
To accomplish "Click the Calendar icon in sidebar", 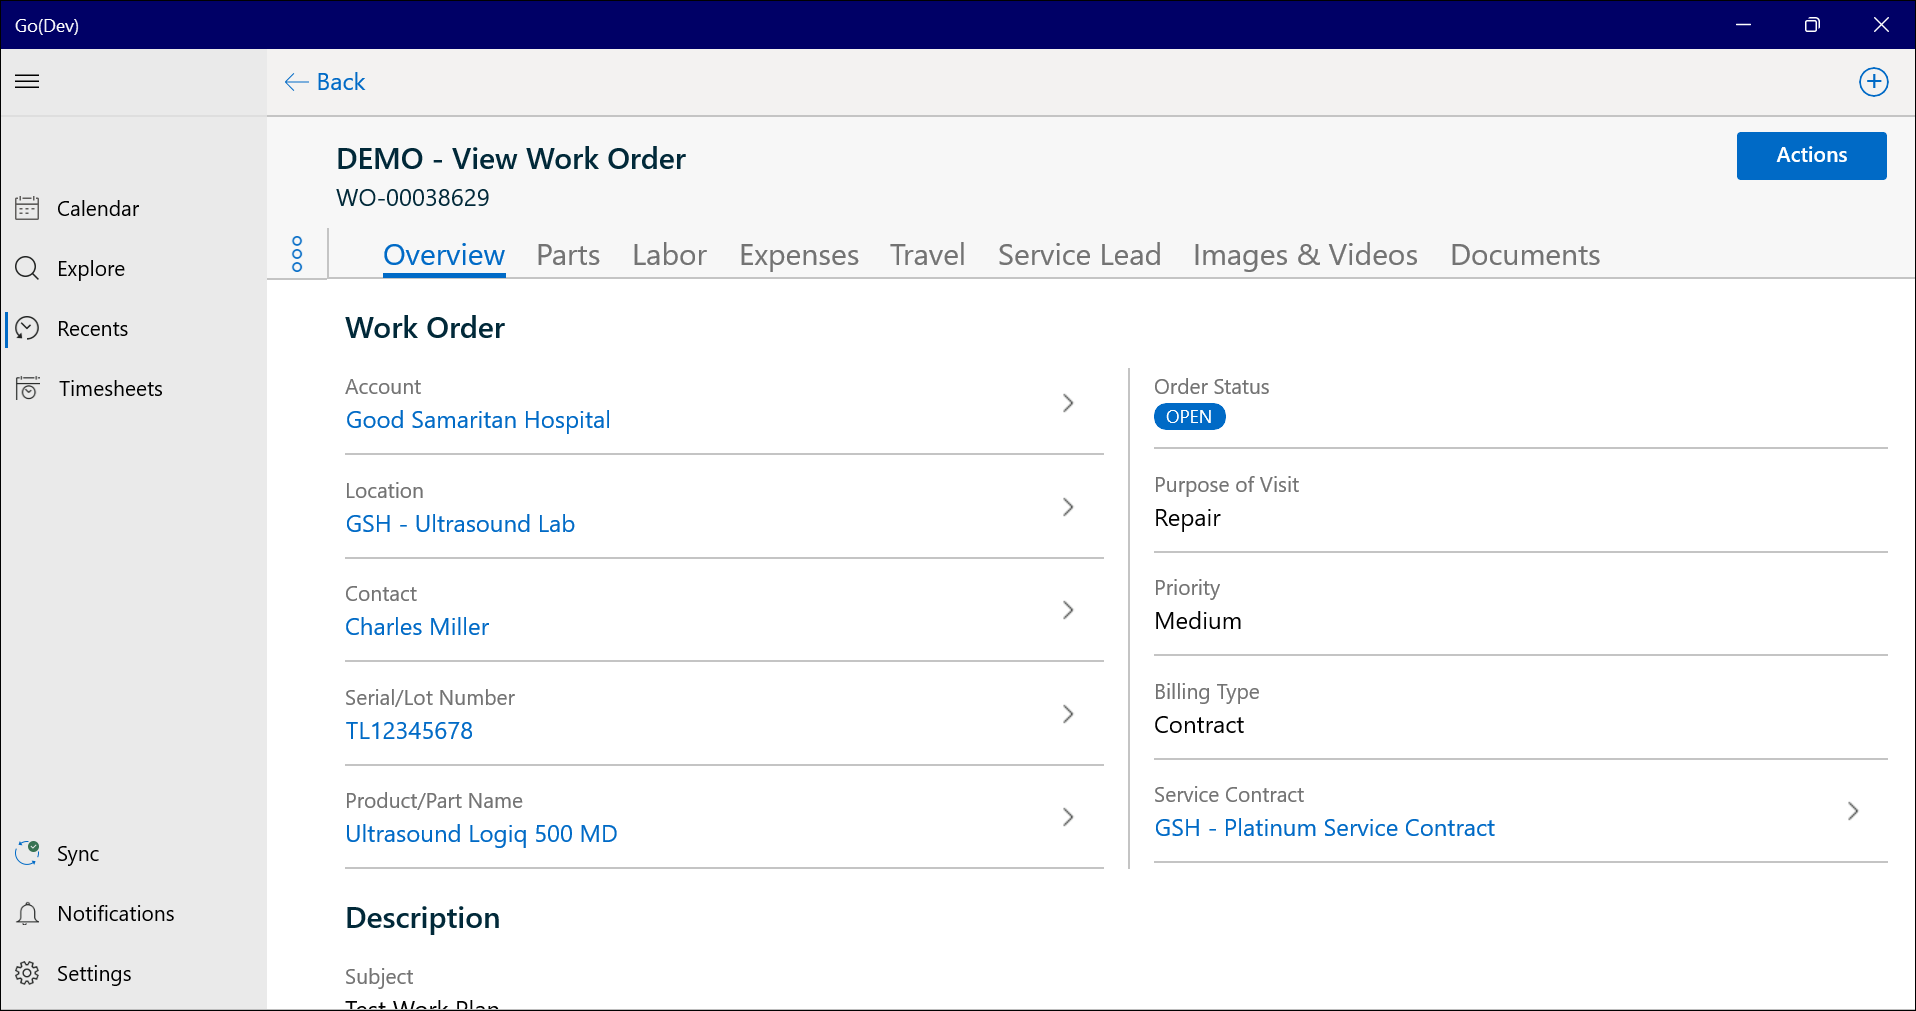I will [x=27, y=208].
